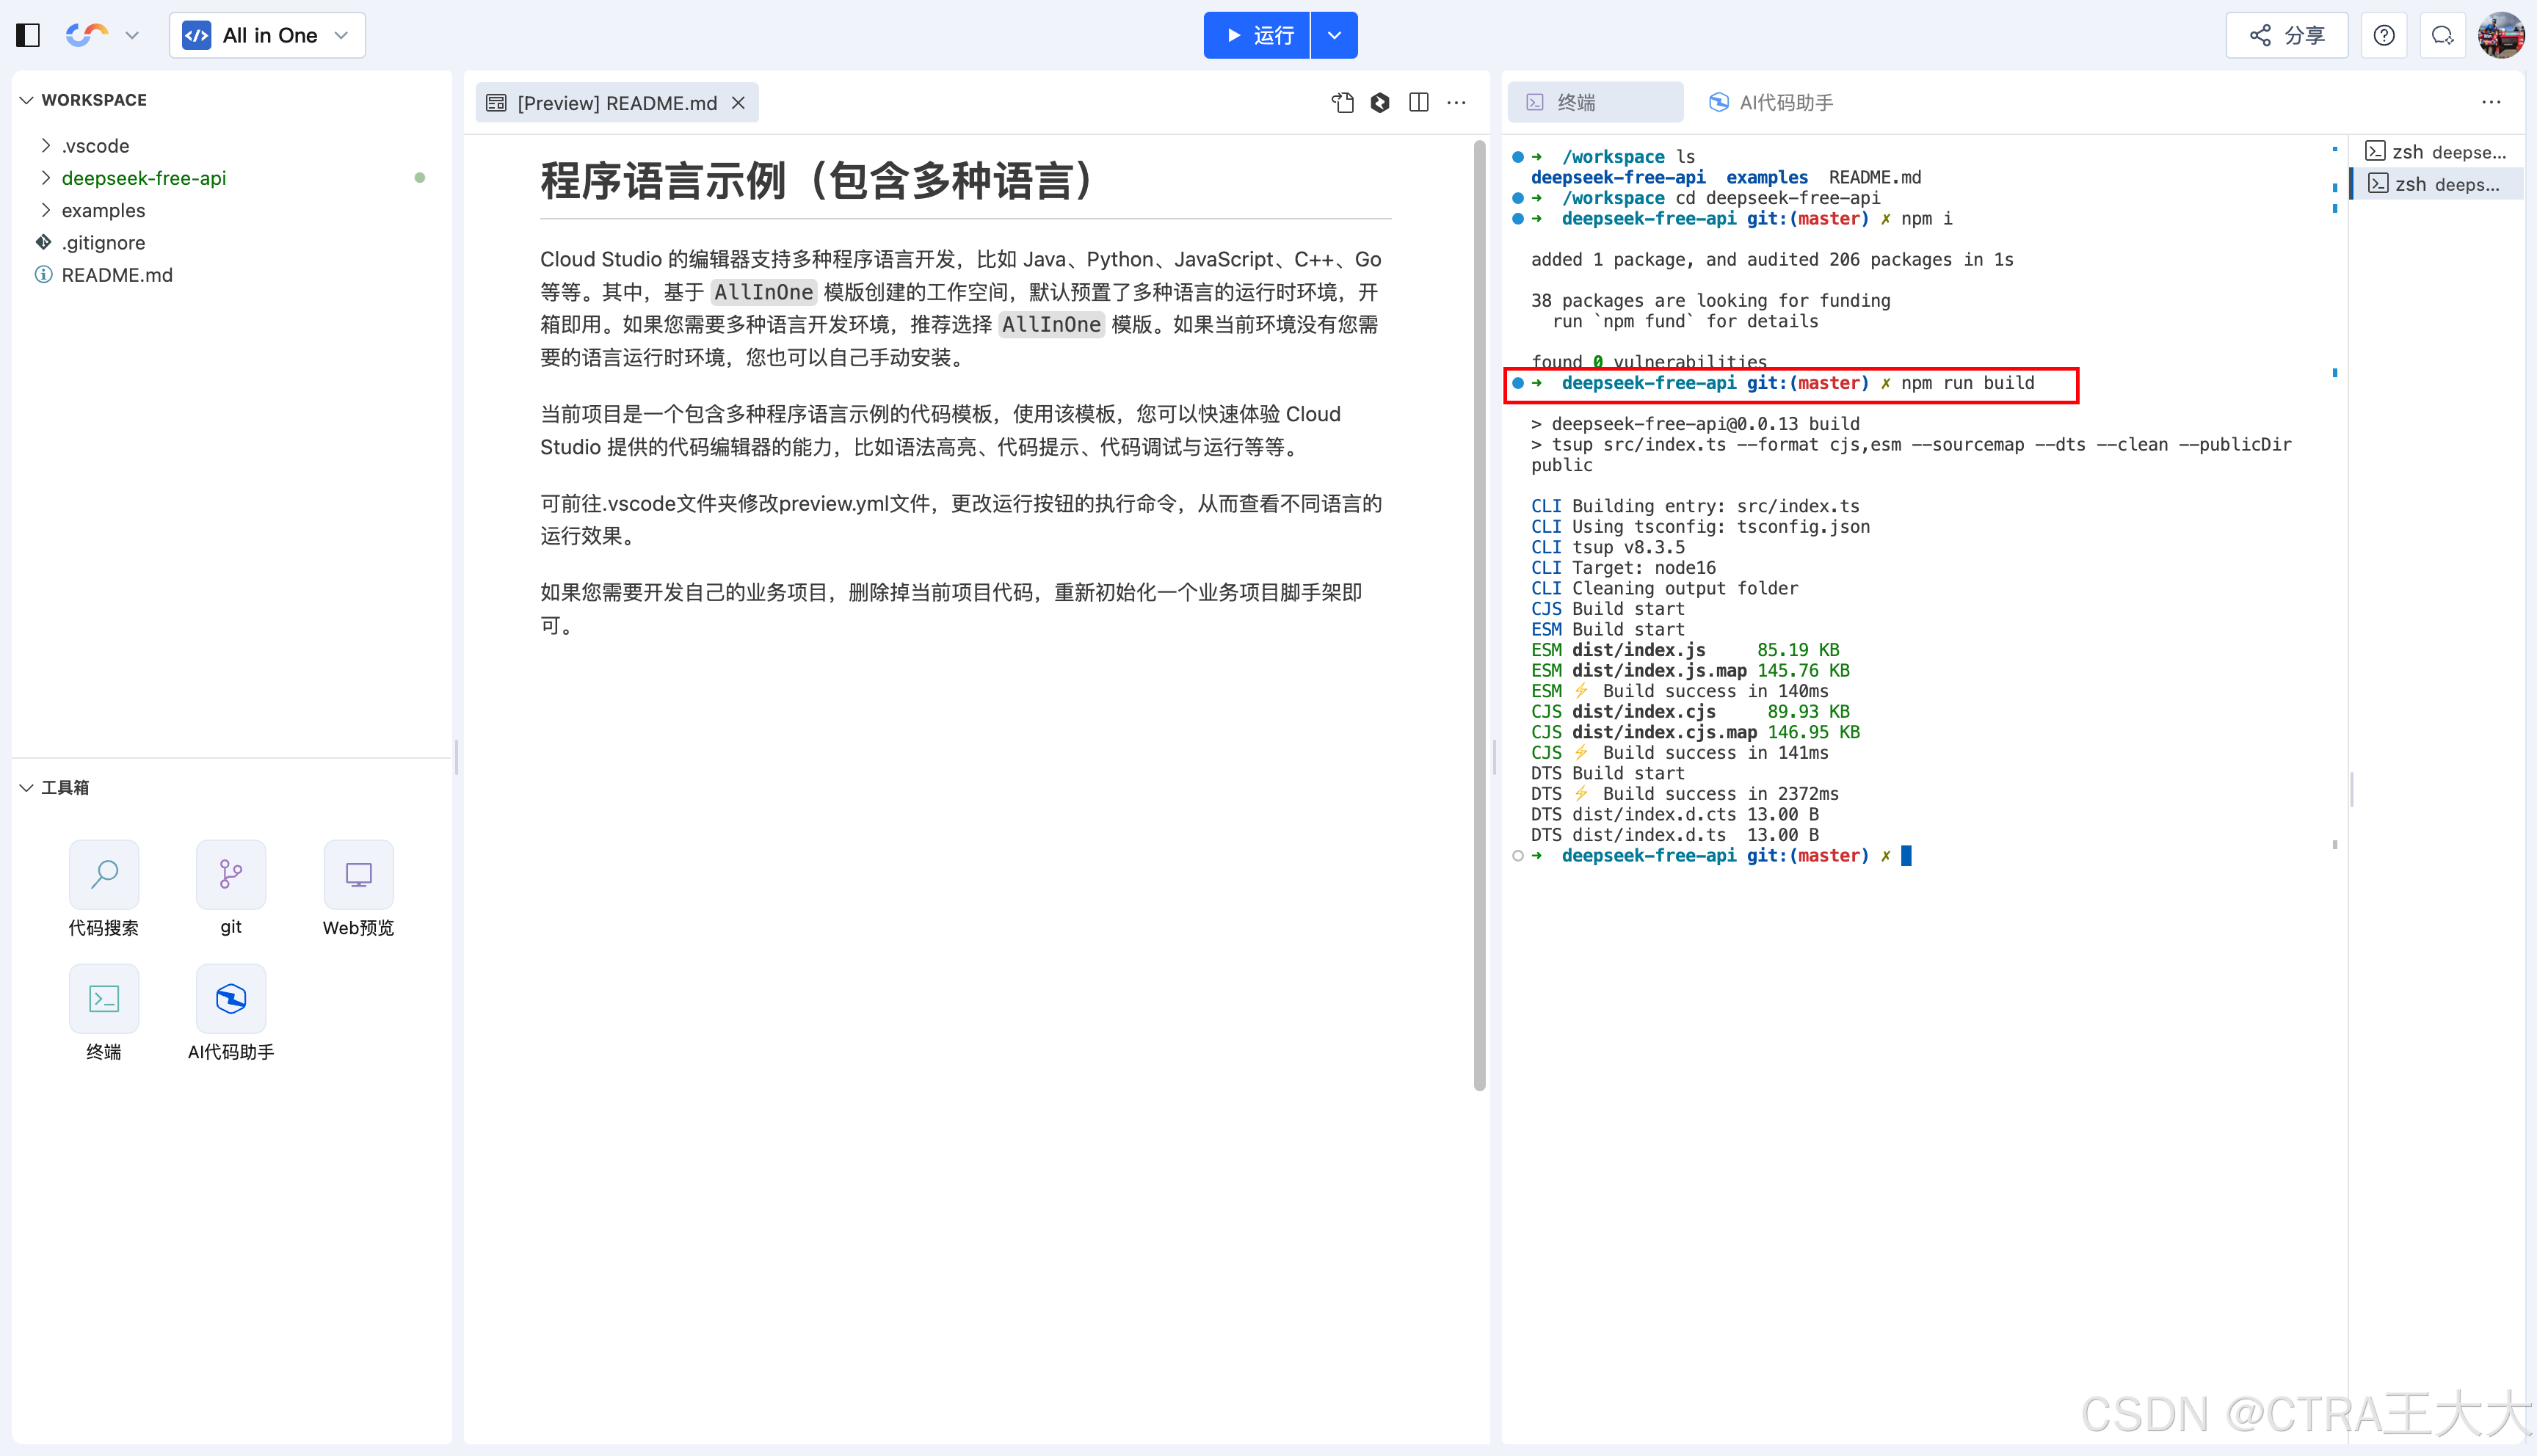Open the user avatar profile
Screen dimensions: 2537x1456
[x=2501, y=36]
